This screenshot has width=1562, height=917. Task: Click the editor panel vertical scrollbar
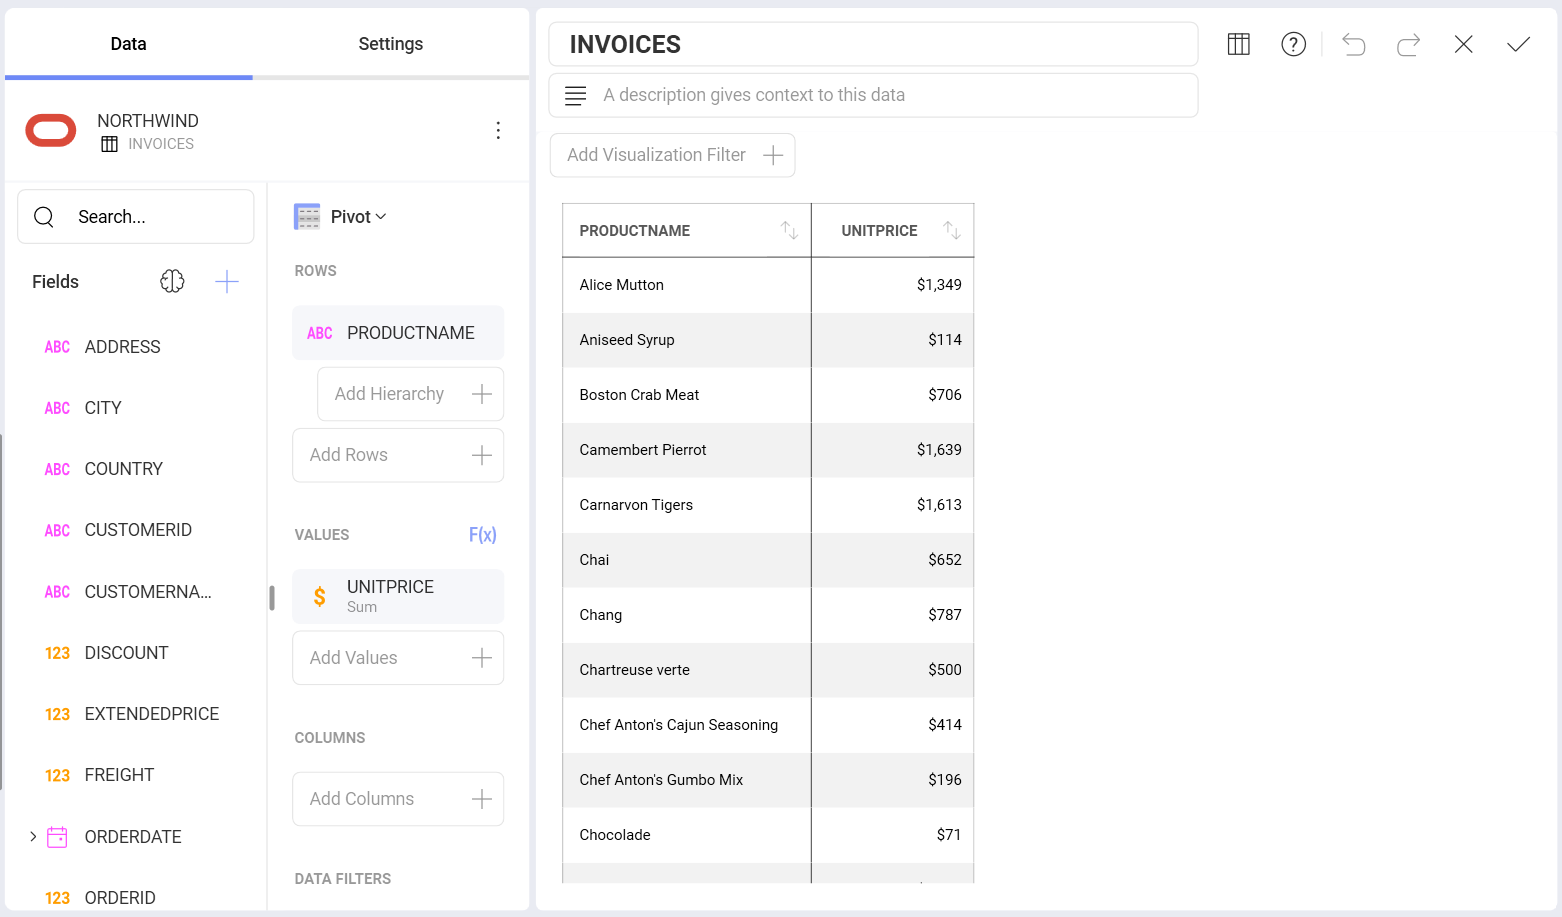(x=272, y=598)
